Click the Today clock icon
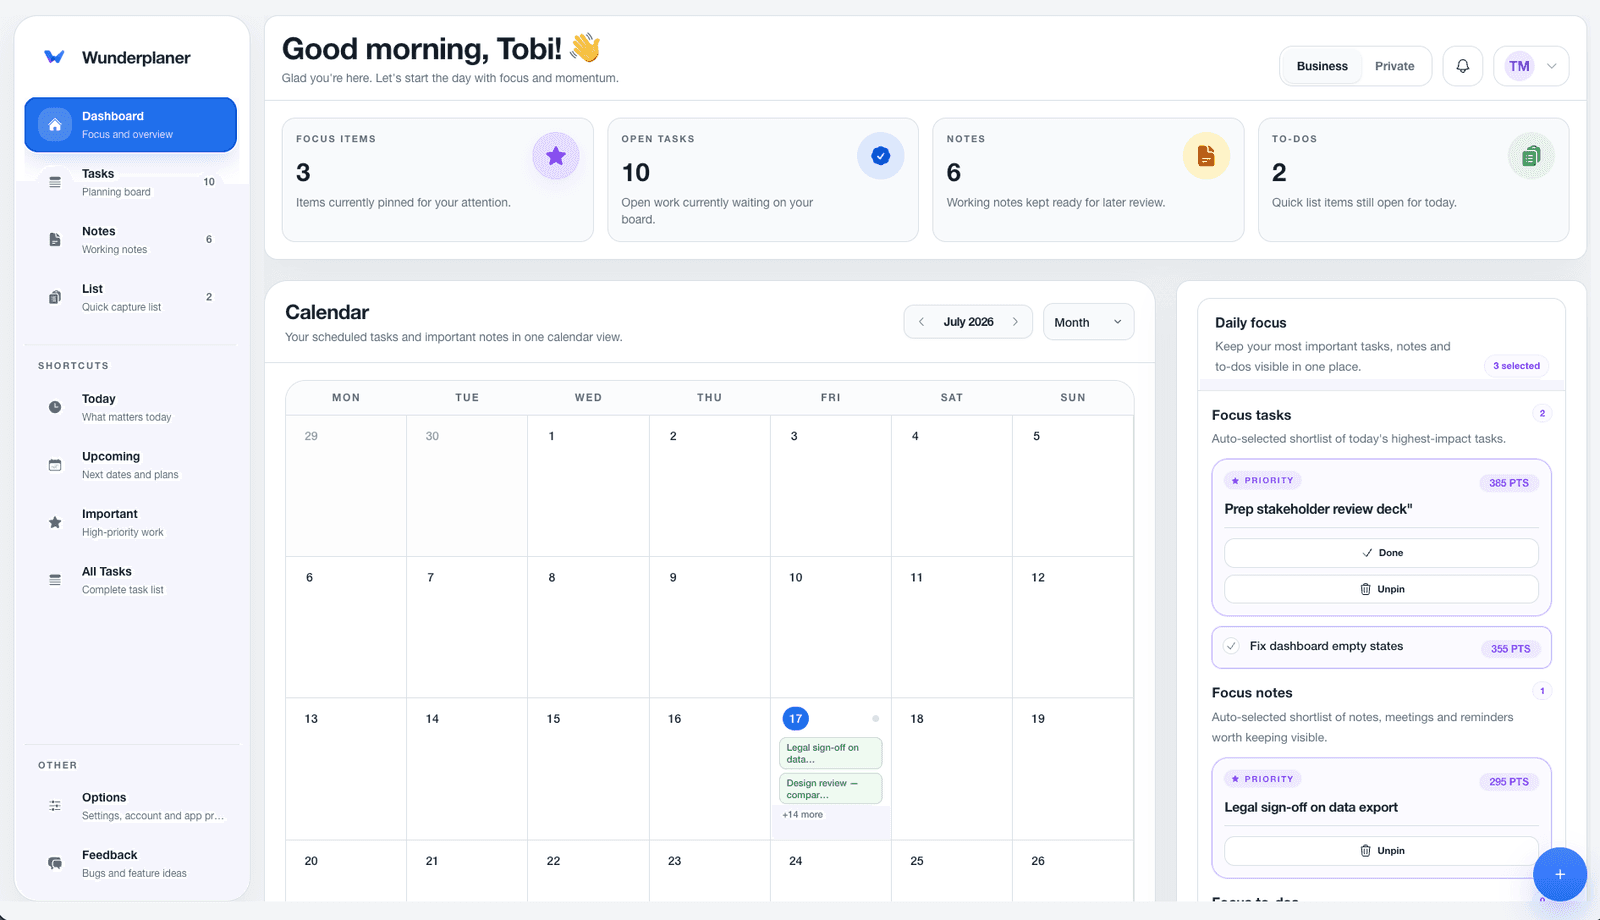This screenshot has width=1600, height=920. click(55, 407)
